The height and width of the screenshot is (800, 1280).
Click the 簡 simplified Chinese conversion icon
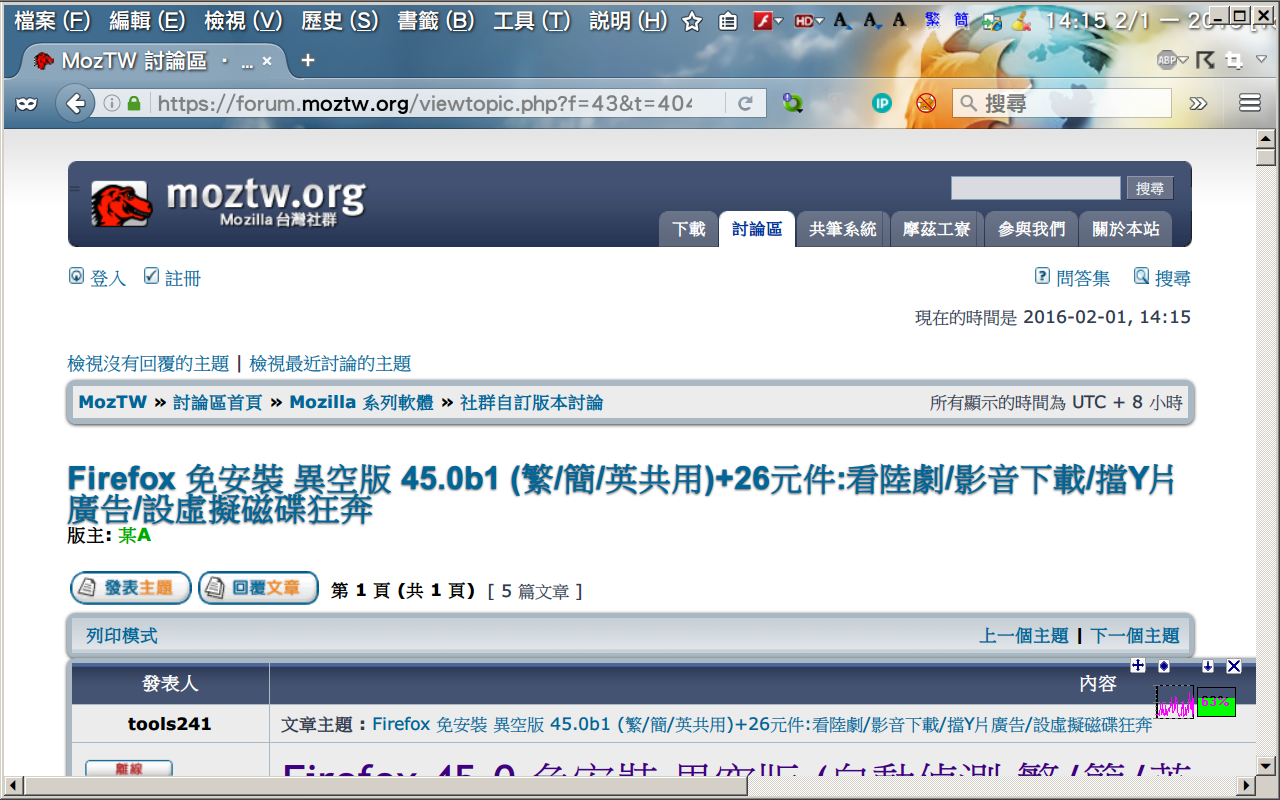click(x=961, y=20)
